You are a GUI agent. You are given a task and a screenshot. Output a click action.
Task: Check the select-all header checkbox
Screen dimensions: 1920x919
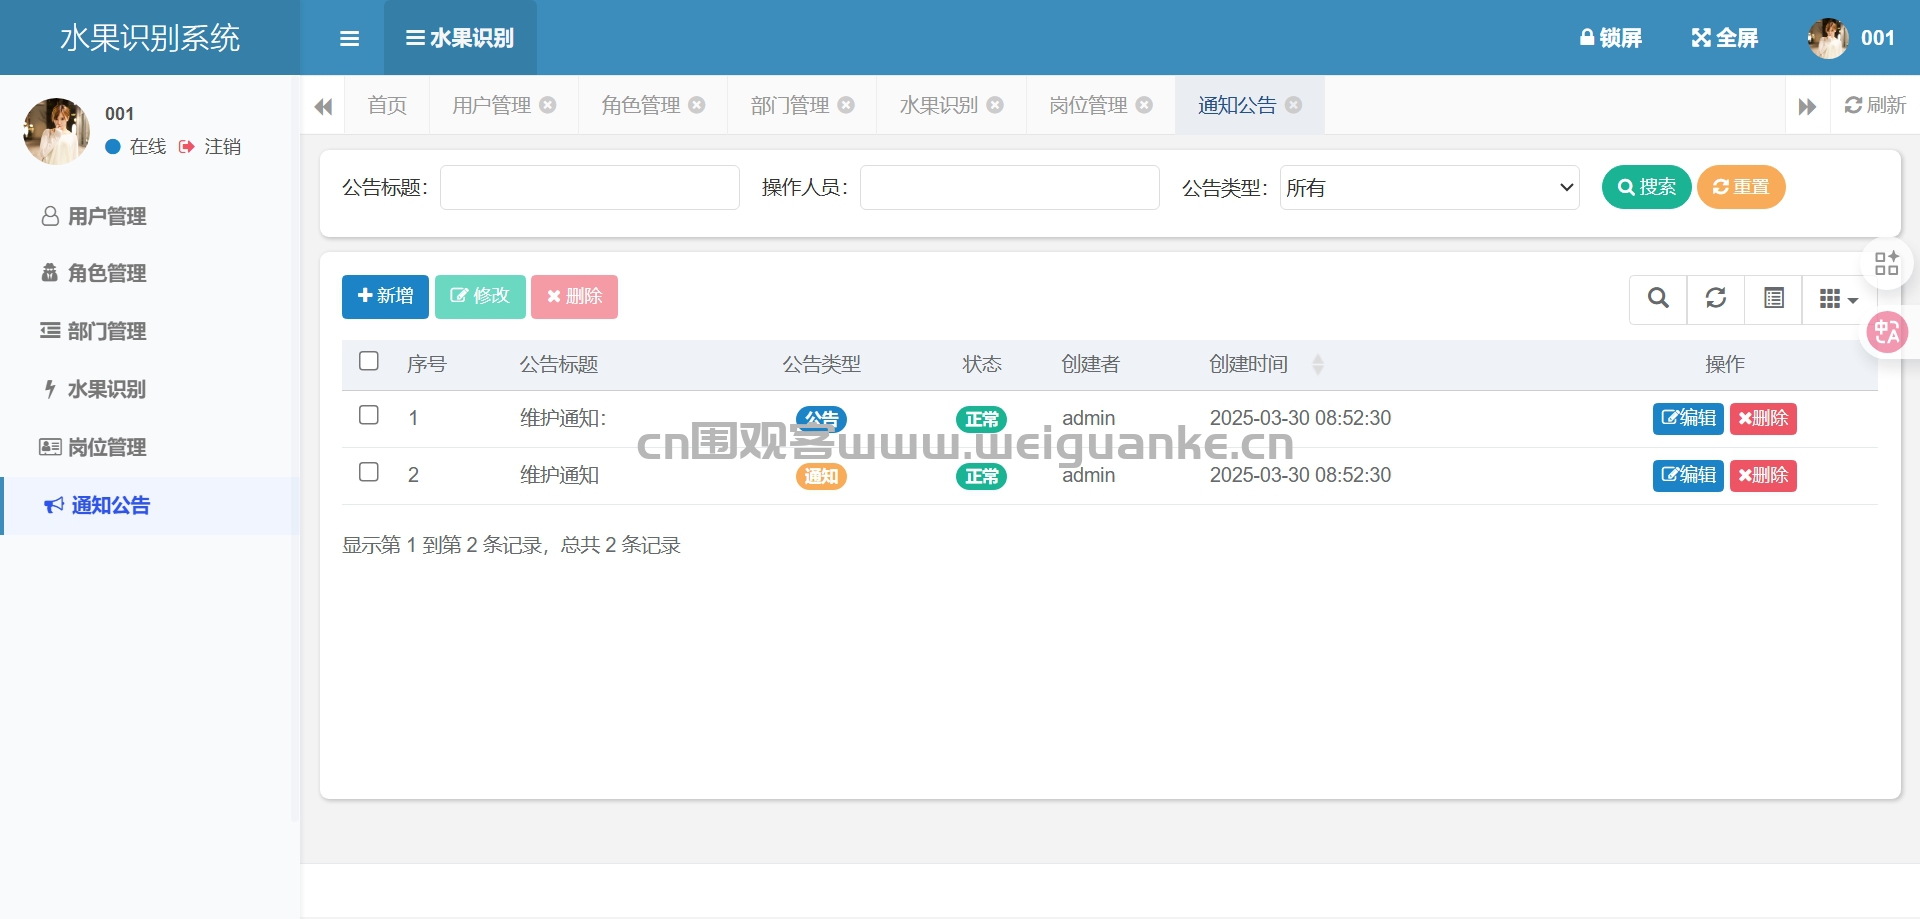tap(369, 361)
